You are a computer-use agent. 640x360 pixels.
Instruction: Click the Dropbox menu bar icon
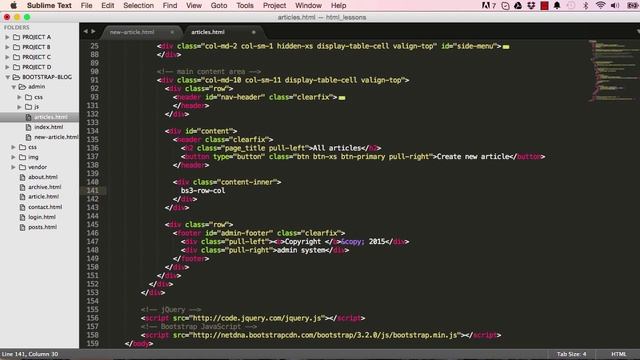[531, 5]
